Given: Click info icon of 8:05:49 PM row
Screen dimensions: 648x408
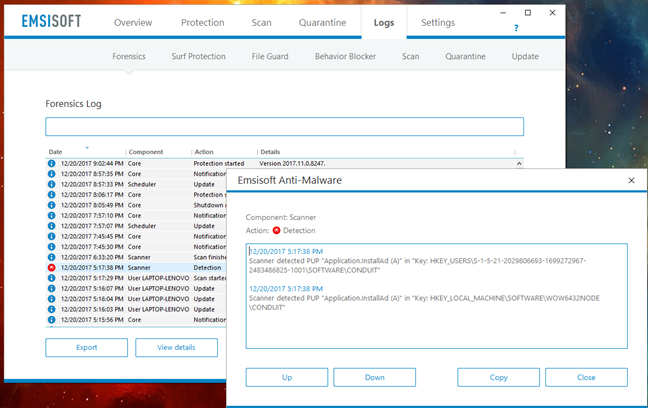Looking at the screenshot, I should point(51,205).
